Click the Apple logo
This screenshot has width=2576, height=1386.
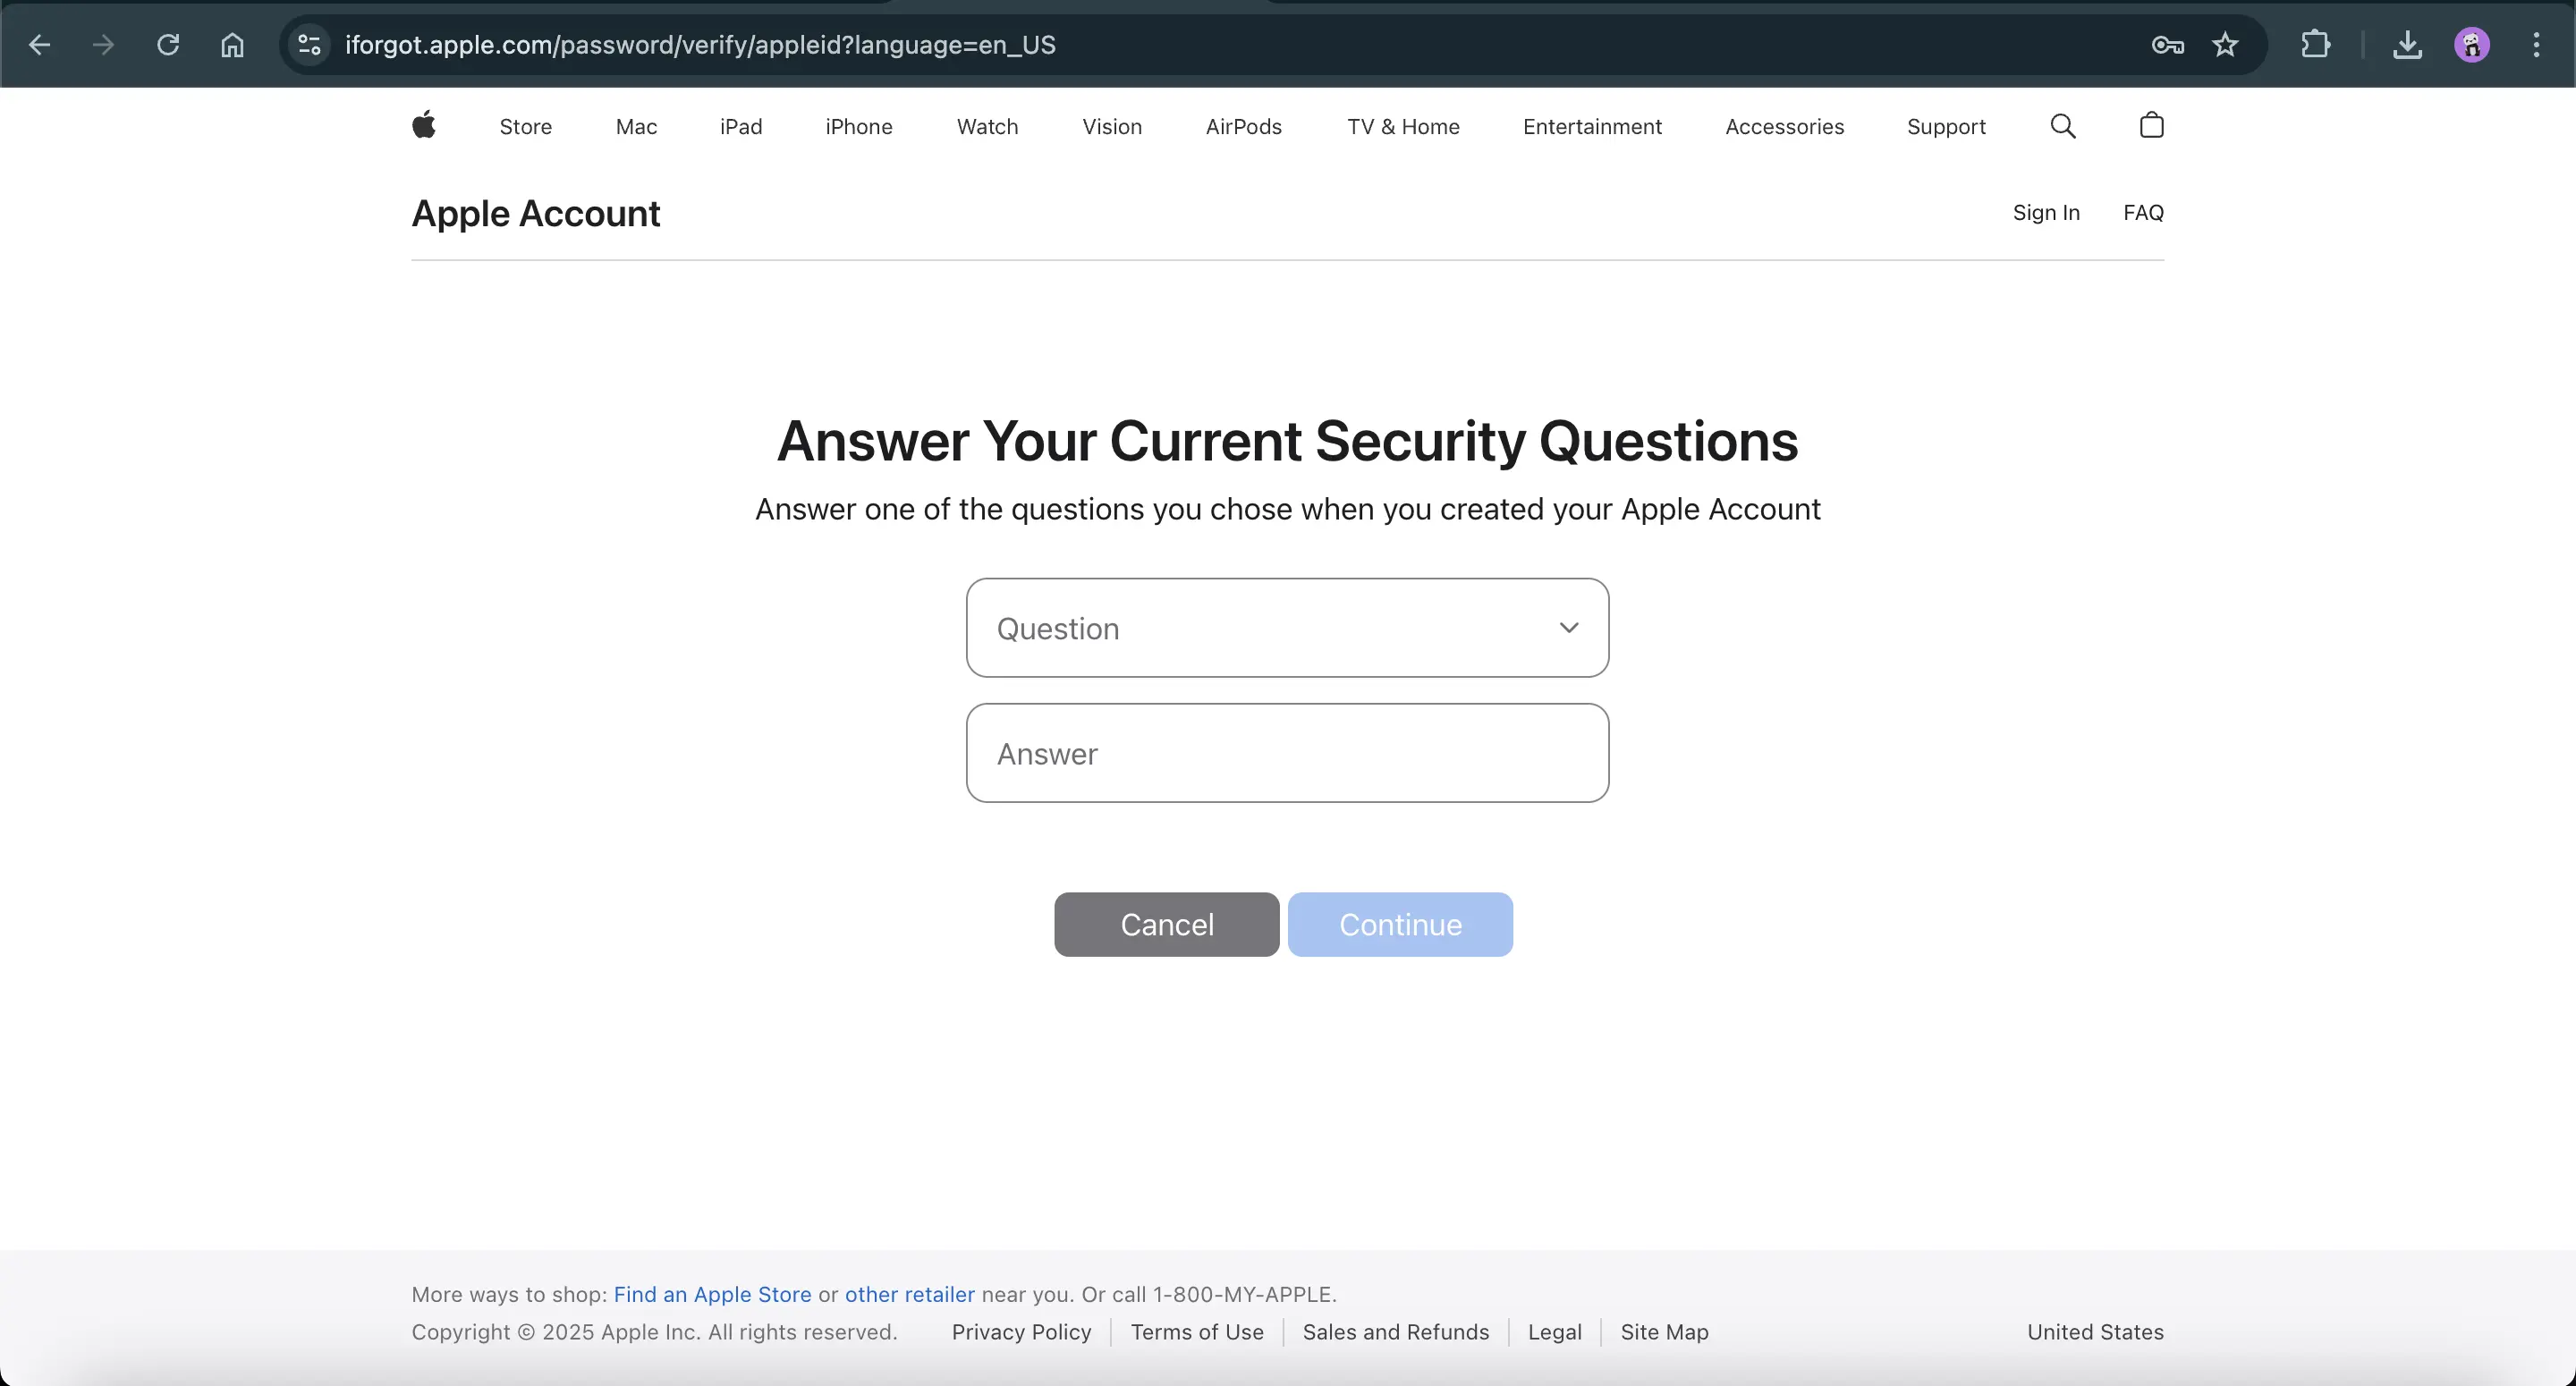424,126
